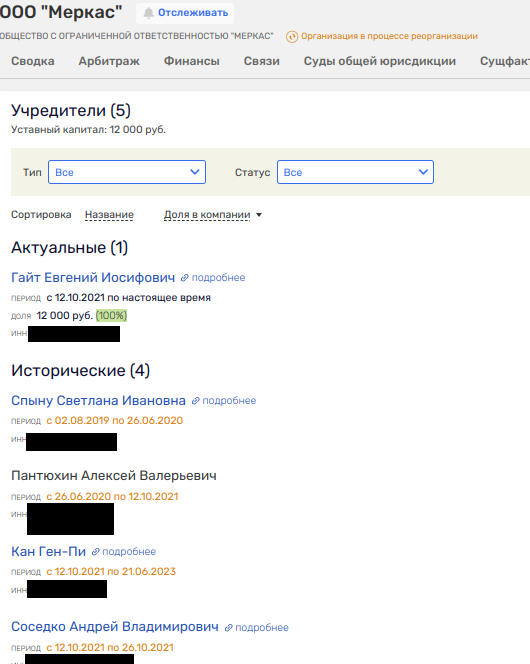This screenshot has width=530, height=664.
Task: Click the 100% share badge
Action: coord(111,315)
